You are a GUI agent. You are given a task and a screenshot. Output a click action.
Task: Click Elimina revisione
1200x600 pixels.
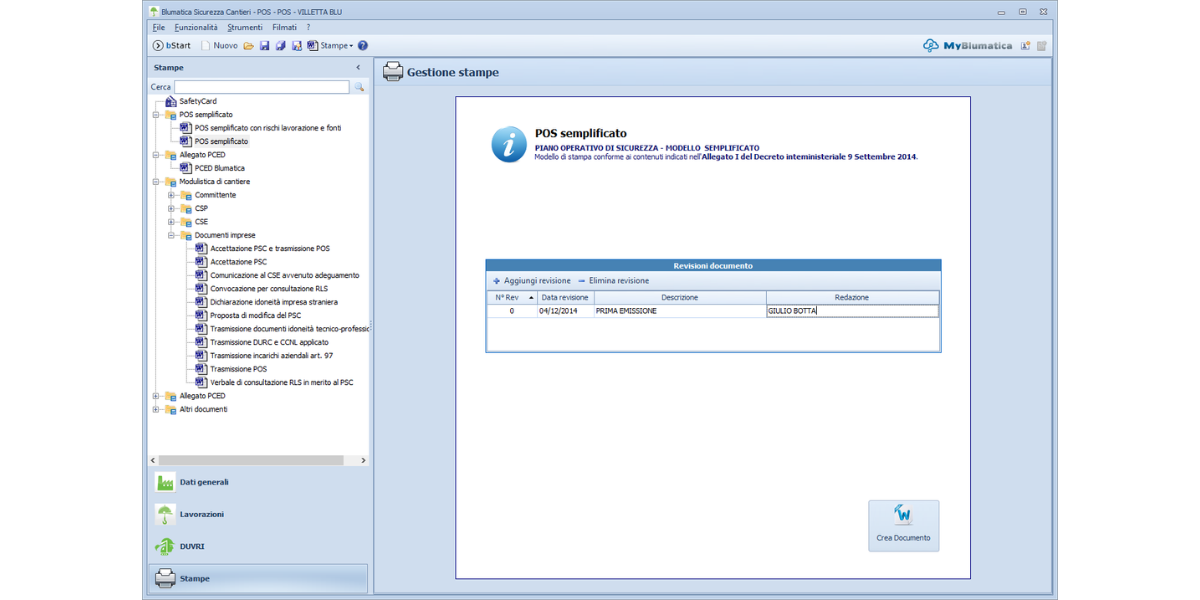(613, 281)
